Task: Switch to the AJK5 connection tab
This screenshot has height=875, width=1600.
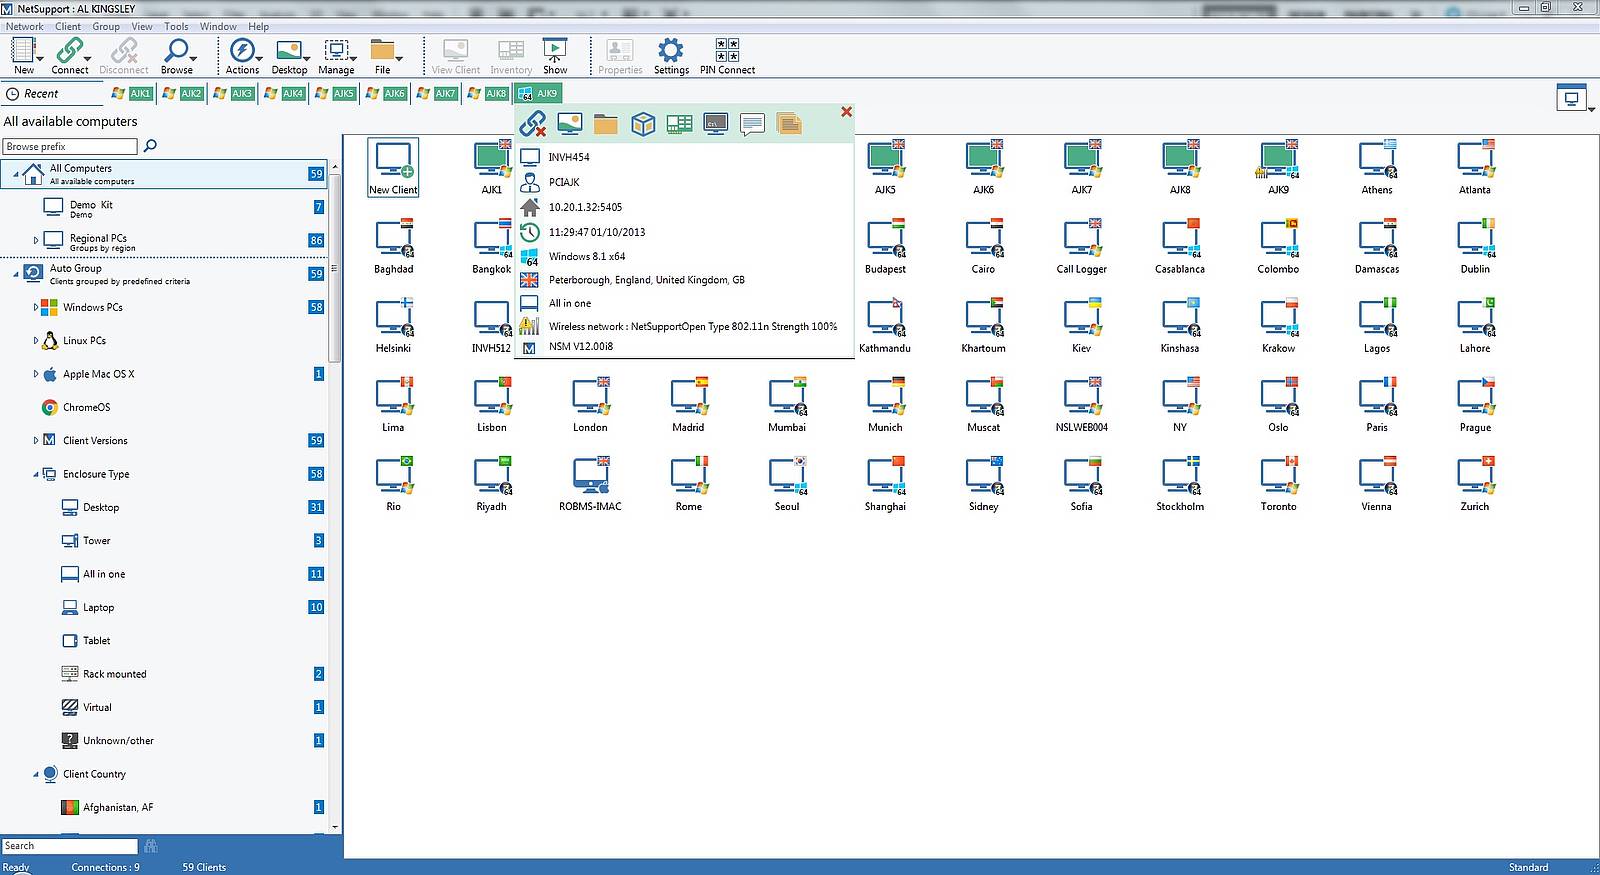Action: click(336, 93)
